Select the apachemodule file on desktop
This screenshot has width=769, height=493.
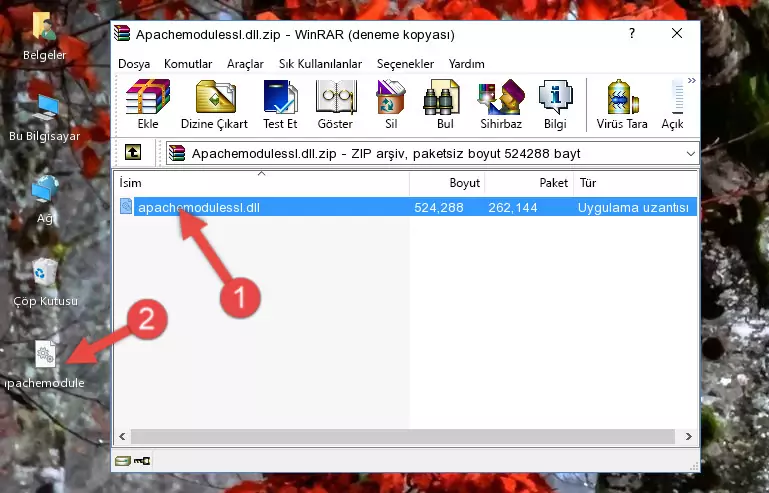pyautogui.click(x=45, y=365)
